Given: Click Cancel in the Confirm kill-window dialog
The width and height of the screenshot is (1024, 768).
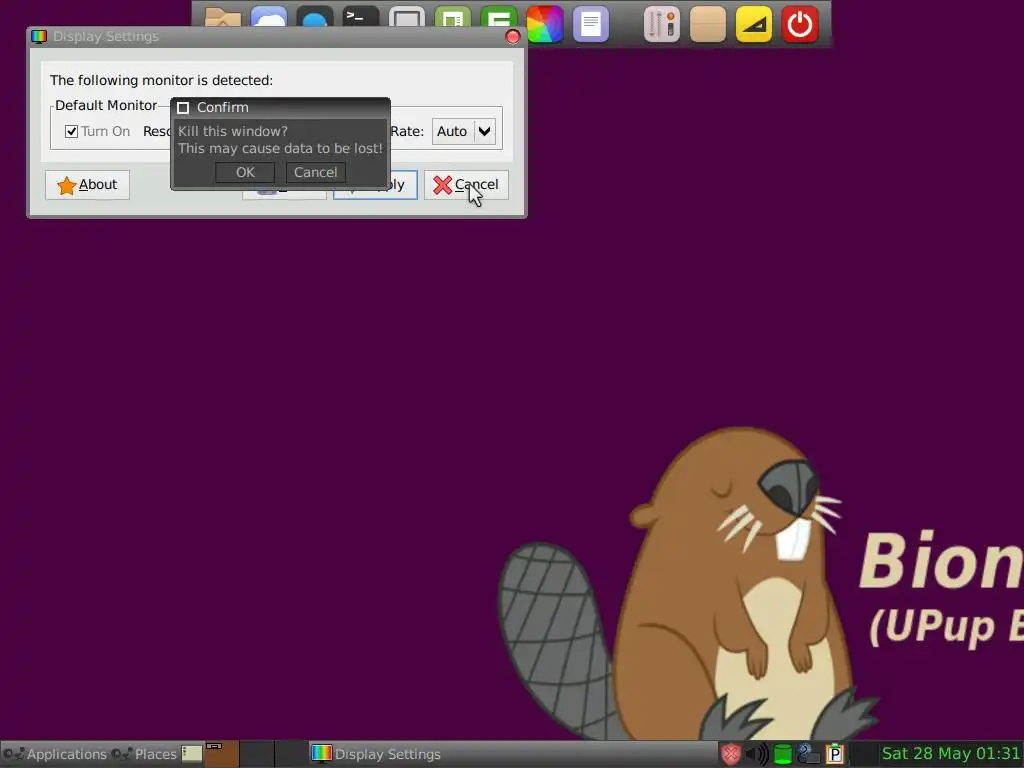Looking at the screenshot, I should tap(315, 172).
